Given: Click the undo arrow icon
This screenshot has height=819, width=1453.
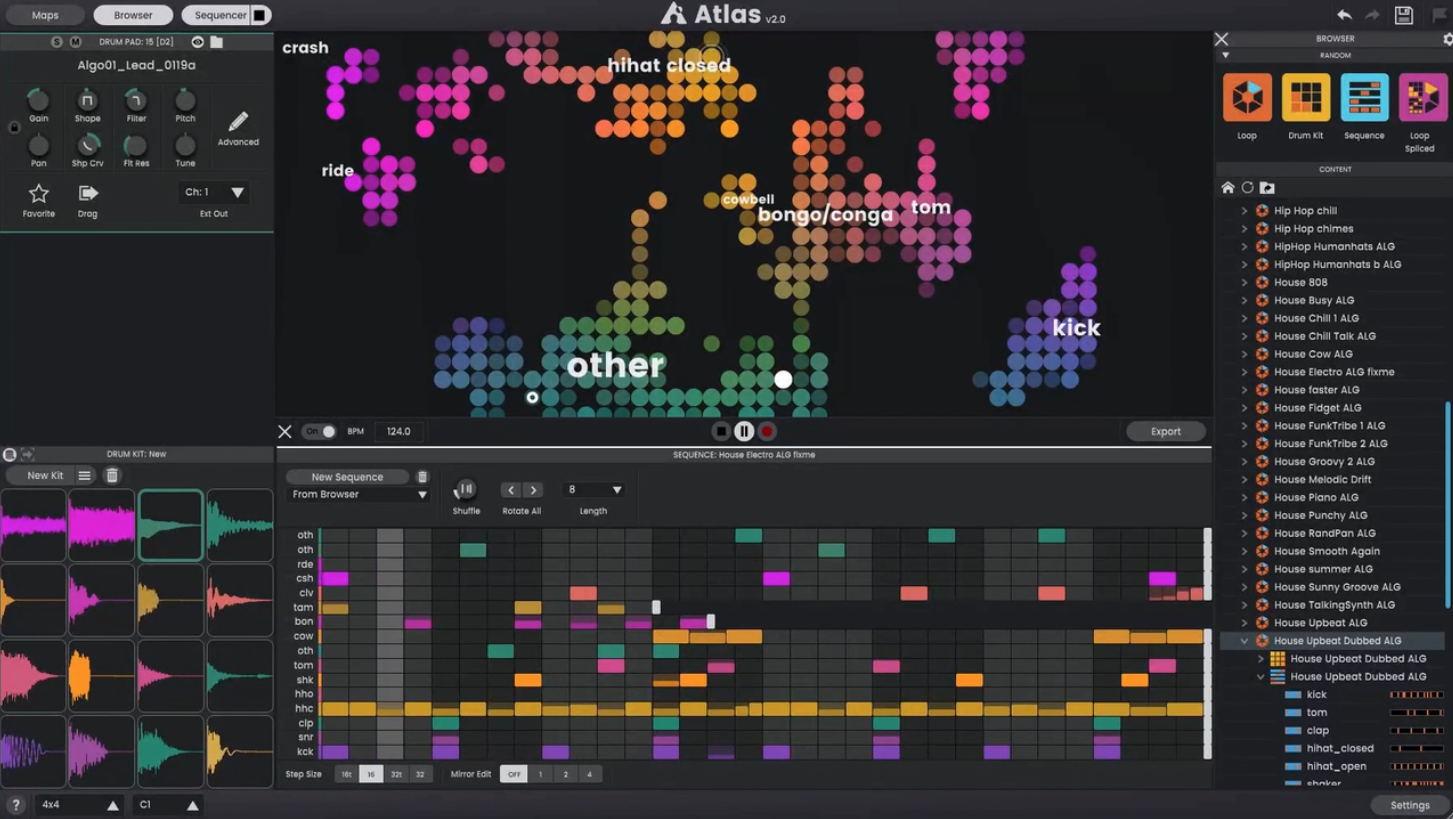Looking at the screenshot, I should [x=1344, y=14].
